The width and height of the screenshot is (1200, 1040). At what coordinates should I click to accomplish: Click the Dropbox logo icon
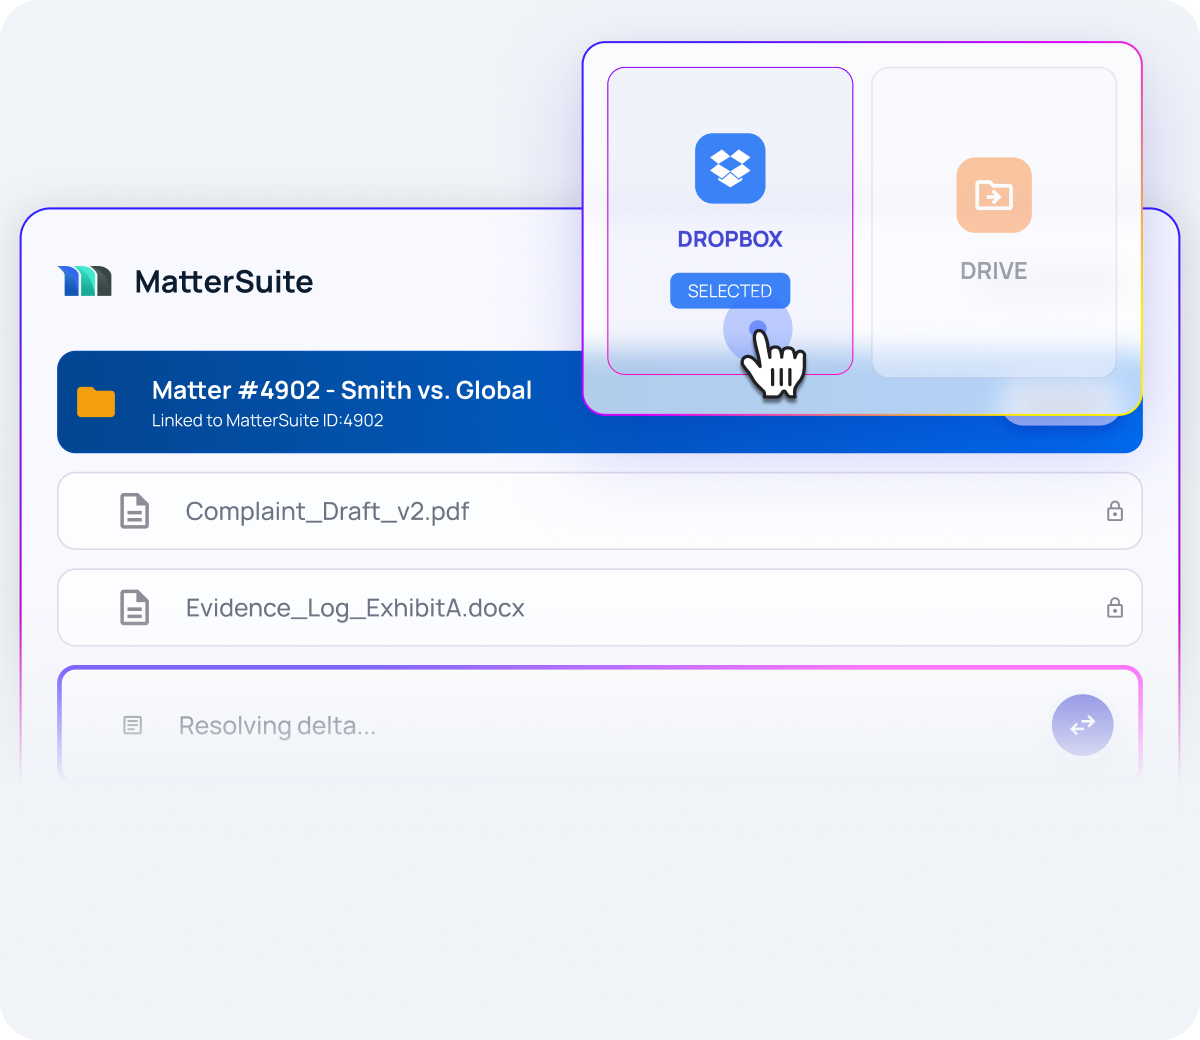pyautogui.click(x=730, y=168)
